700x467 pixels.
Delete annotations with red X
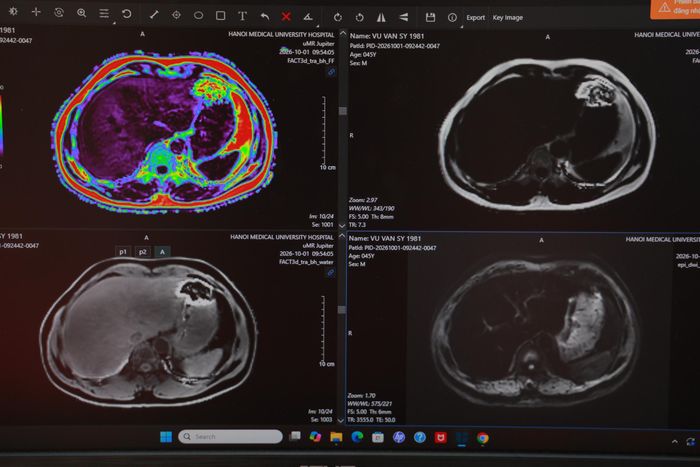286,17
